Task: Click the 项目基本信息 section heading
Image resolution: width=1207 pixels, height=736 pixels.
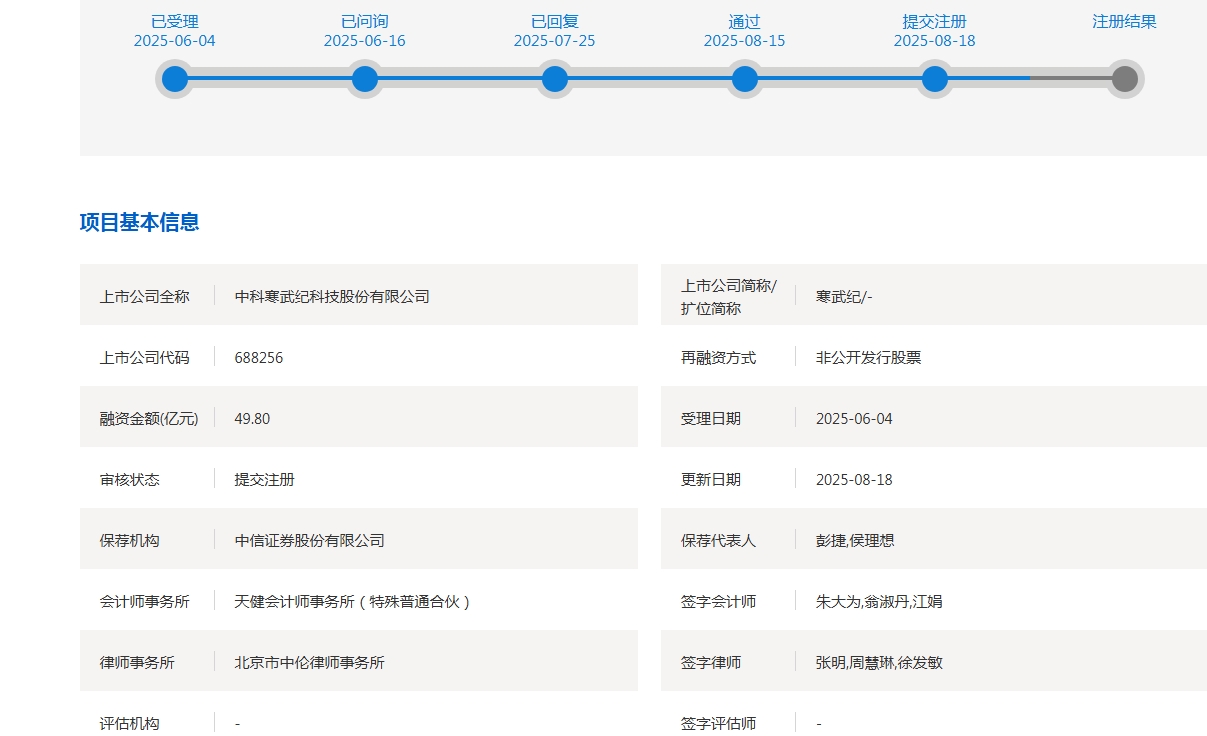Action: [140, 222]
